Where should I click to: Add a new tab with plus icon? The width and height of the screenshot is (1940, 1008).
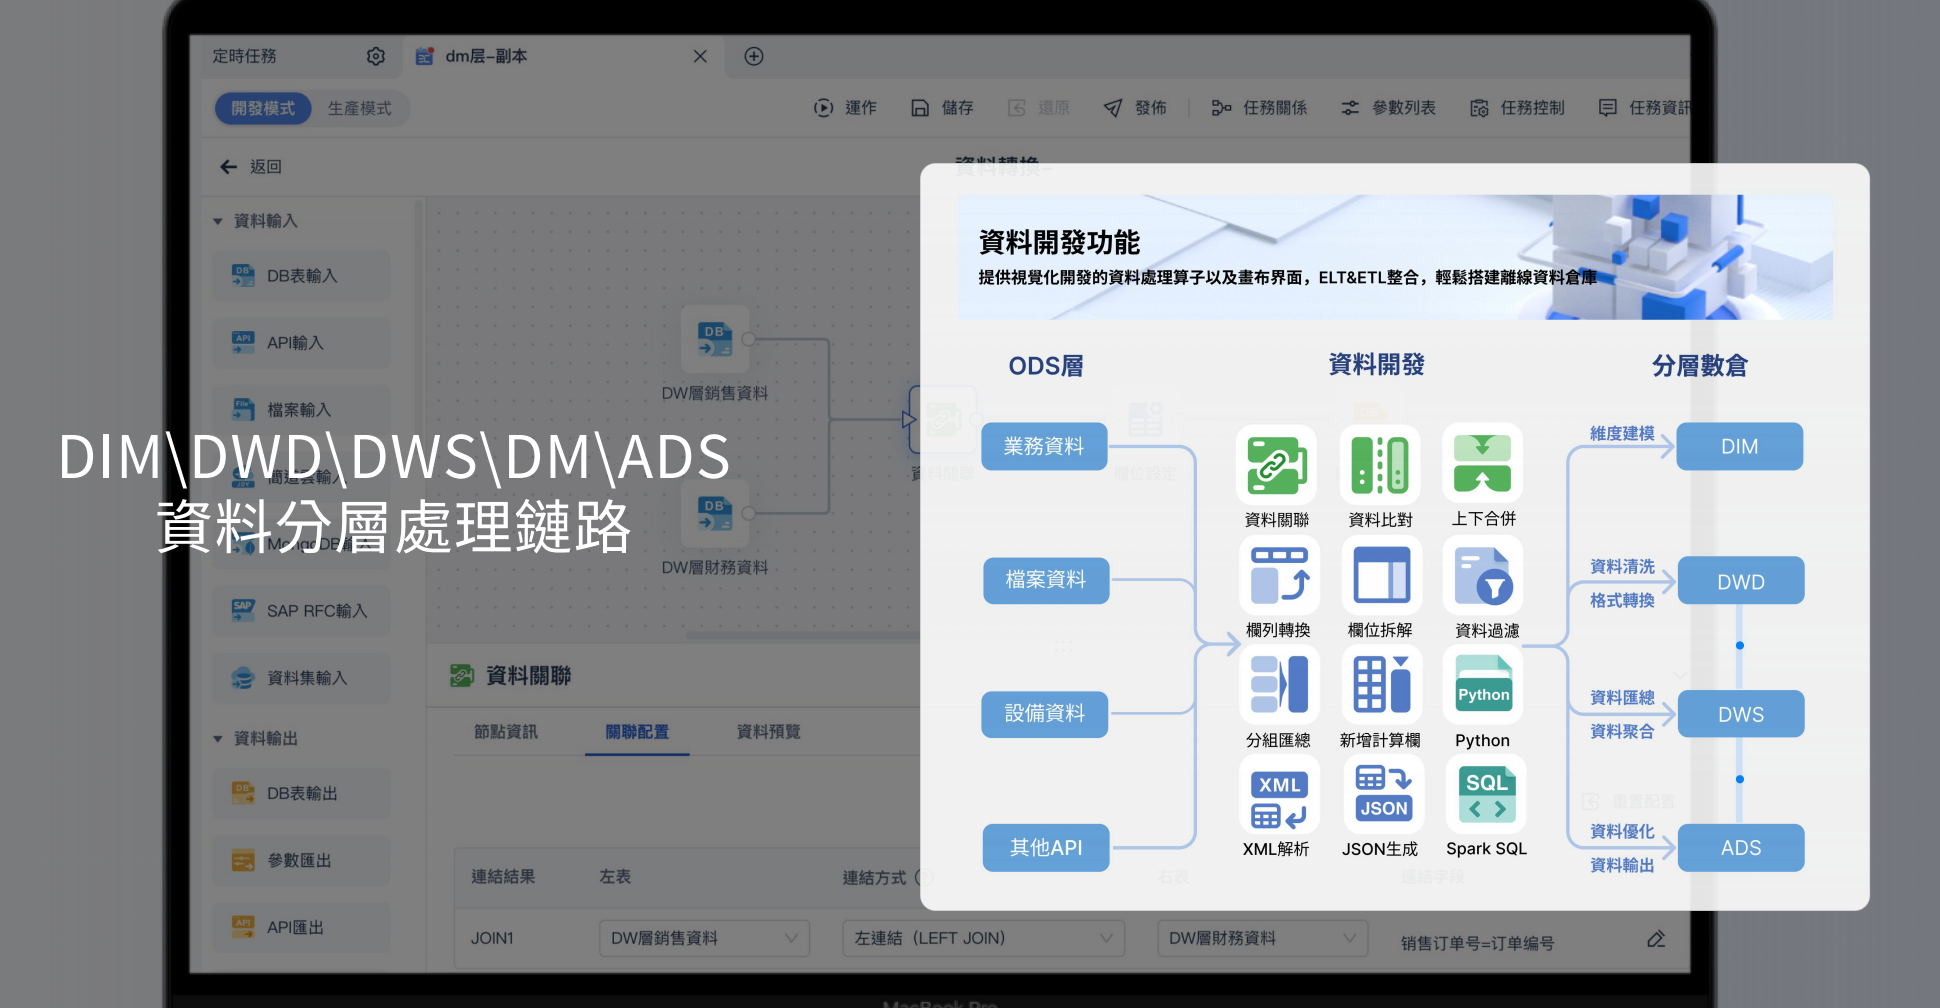(754, 56)
